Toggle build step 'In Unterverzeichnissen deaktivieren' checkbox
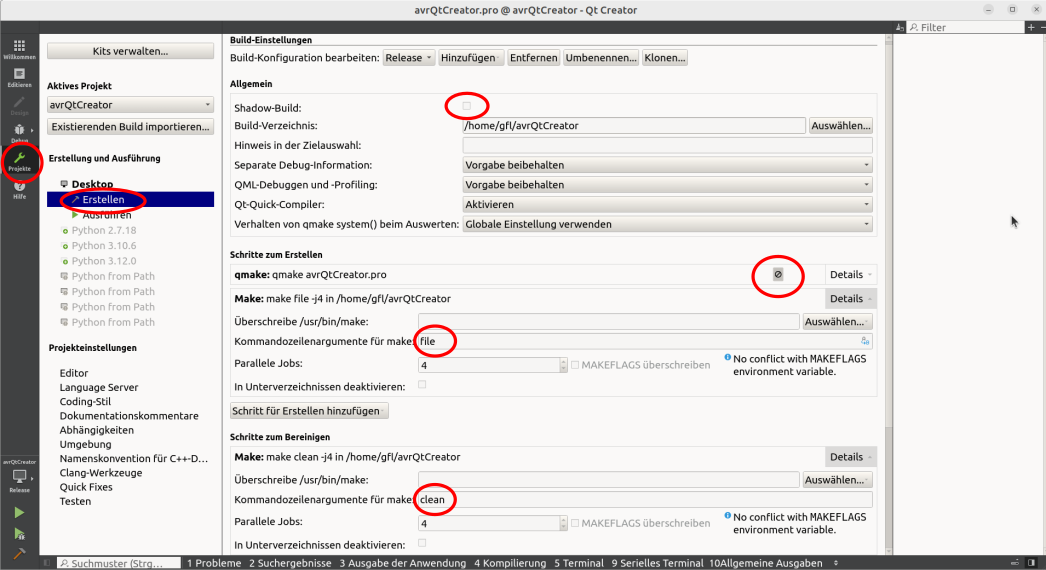Screen dimensions: 1046x570 pos(422,385)
